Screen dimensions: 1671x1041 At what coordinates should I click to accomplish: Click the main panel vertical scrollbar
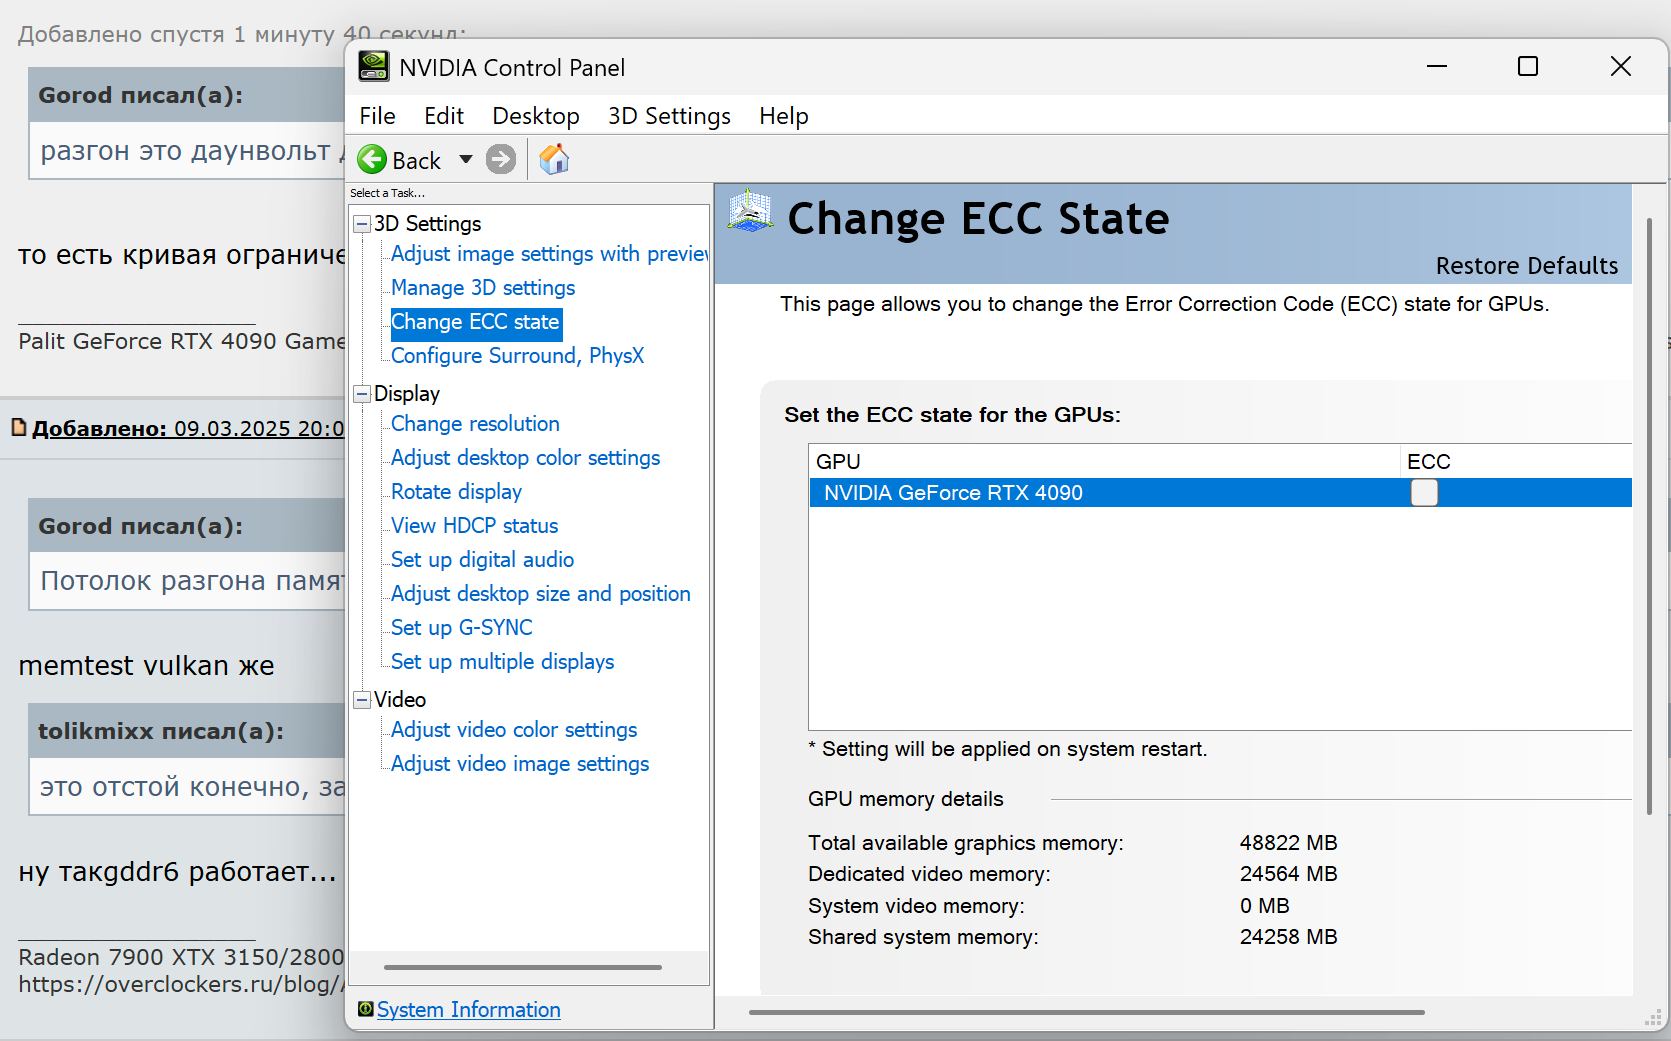click(x=1649, y=515)
